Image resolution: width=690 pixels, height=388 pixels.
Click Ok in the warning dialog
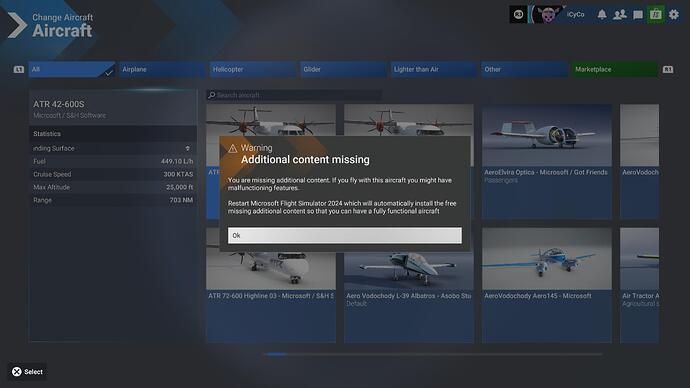(x=345, y=235)
